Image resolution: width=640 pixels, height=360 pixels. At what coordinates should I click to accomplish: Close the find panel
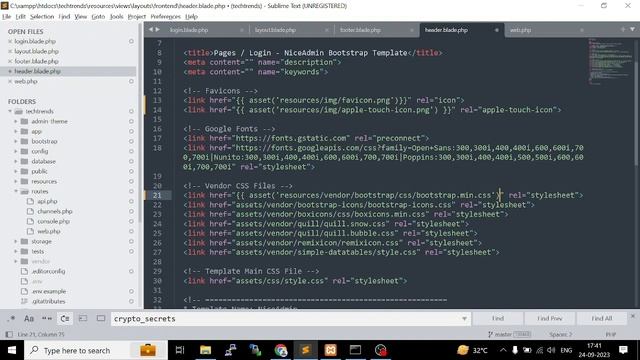tap(633, 316)
